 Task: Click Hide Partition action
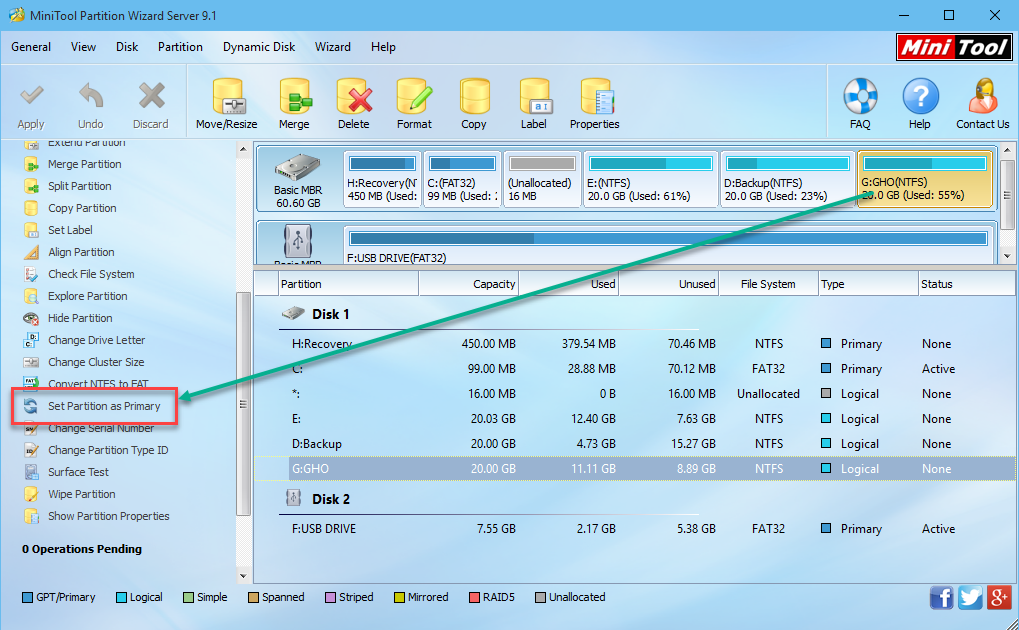[80, 318]
